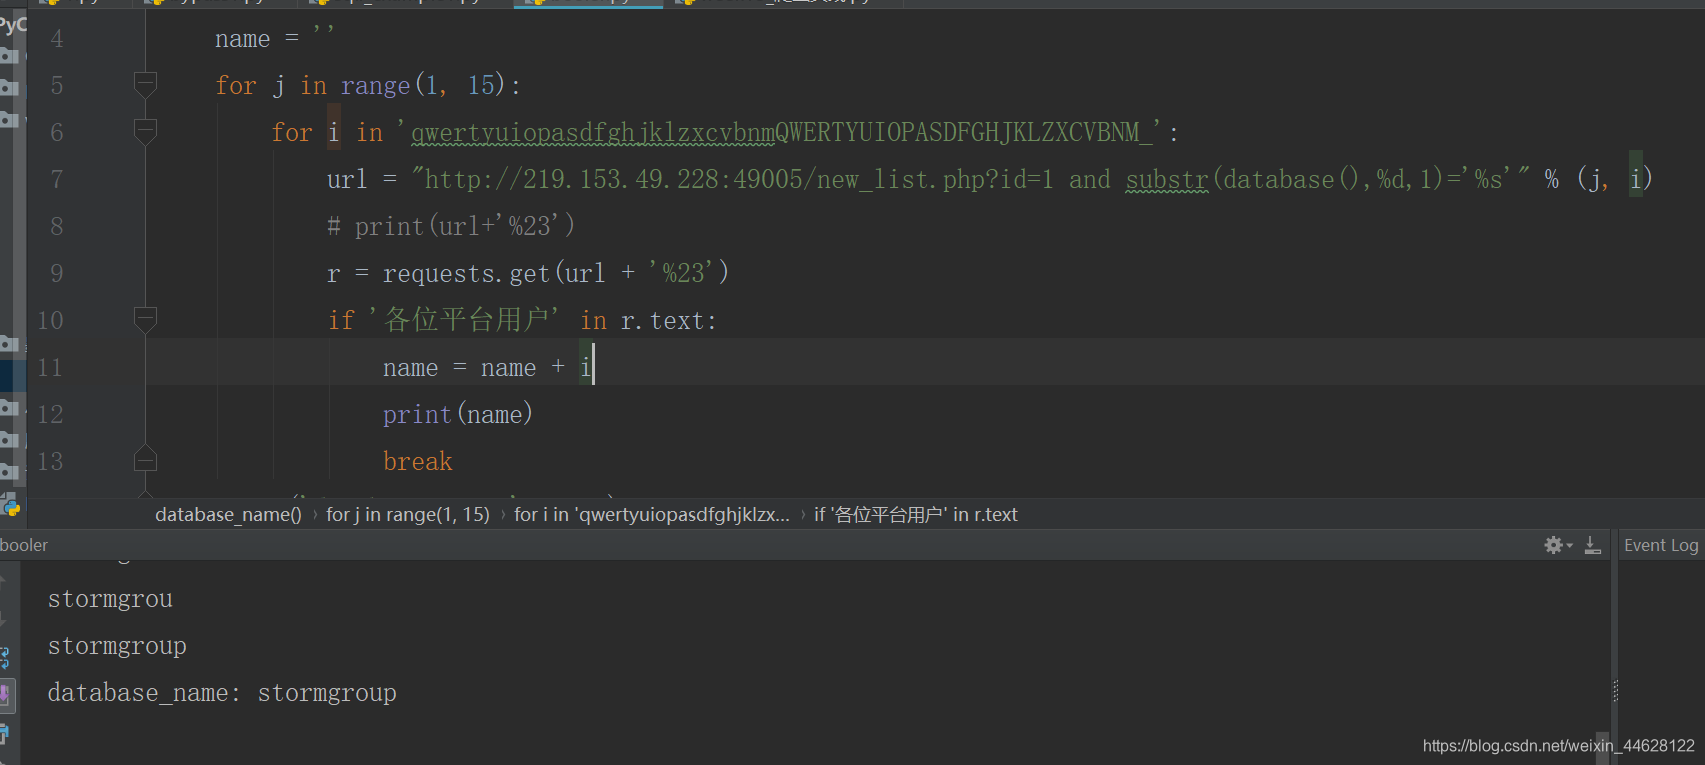Click the '各位平台用户' string on line 10
Viewport: 1705px width, 765px height.
(x=464, y=320)
